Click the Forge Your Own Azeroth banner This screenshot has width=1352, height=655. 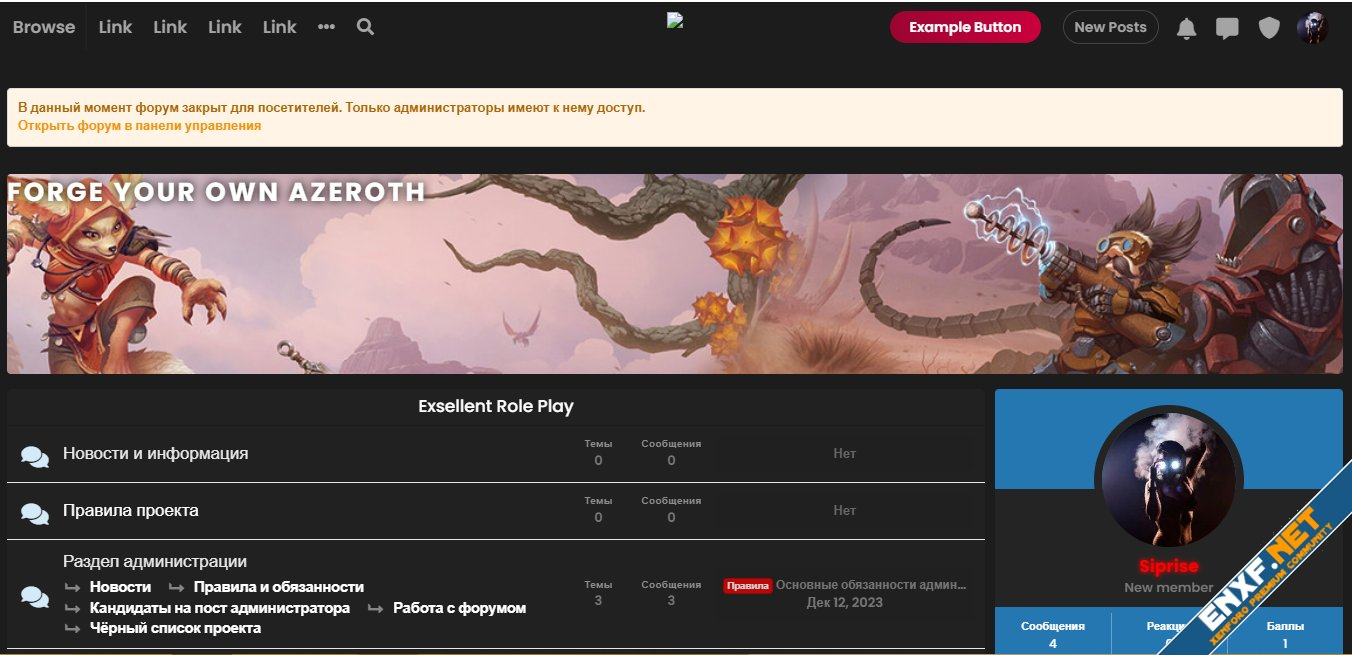tap(674, 274)
